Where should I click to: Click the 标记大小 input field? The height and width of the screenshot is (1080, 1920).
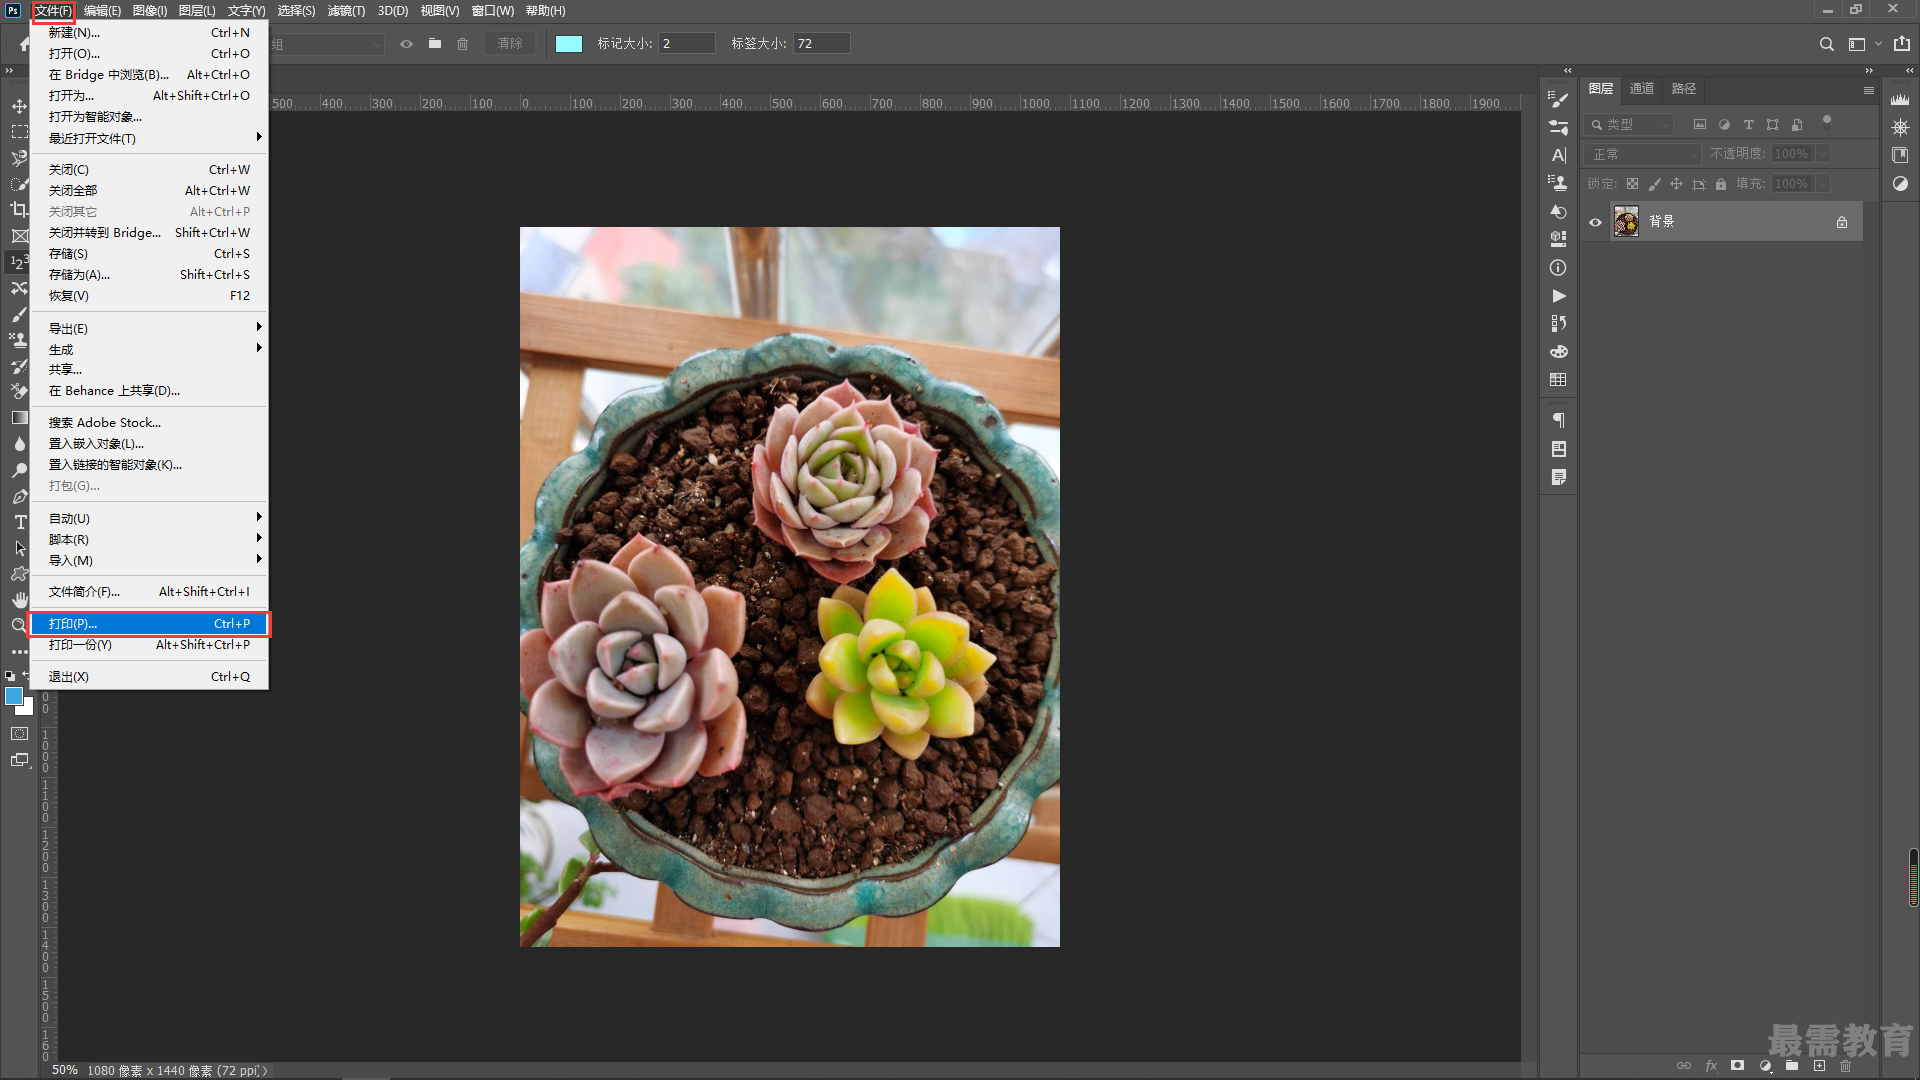pyautogui.click(x=686, y=44)
